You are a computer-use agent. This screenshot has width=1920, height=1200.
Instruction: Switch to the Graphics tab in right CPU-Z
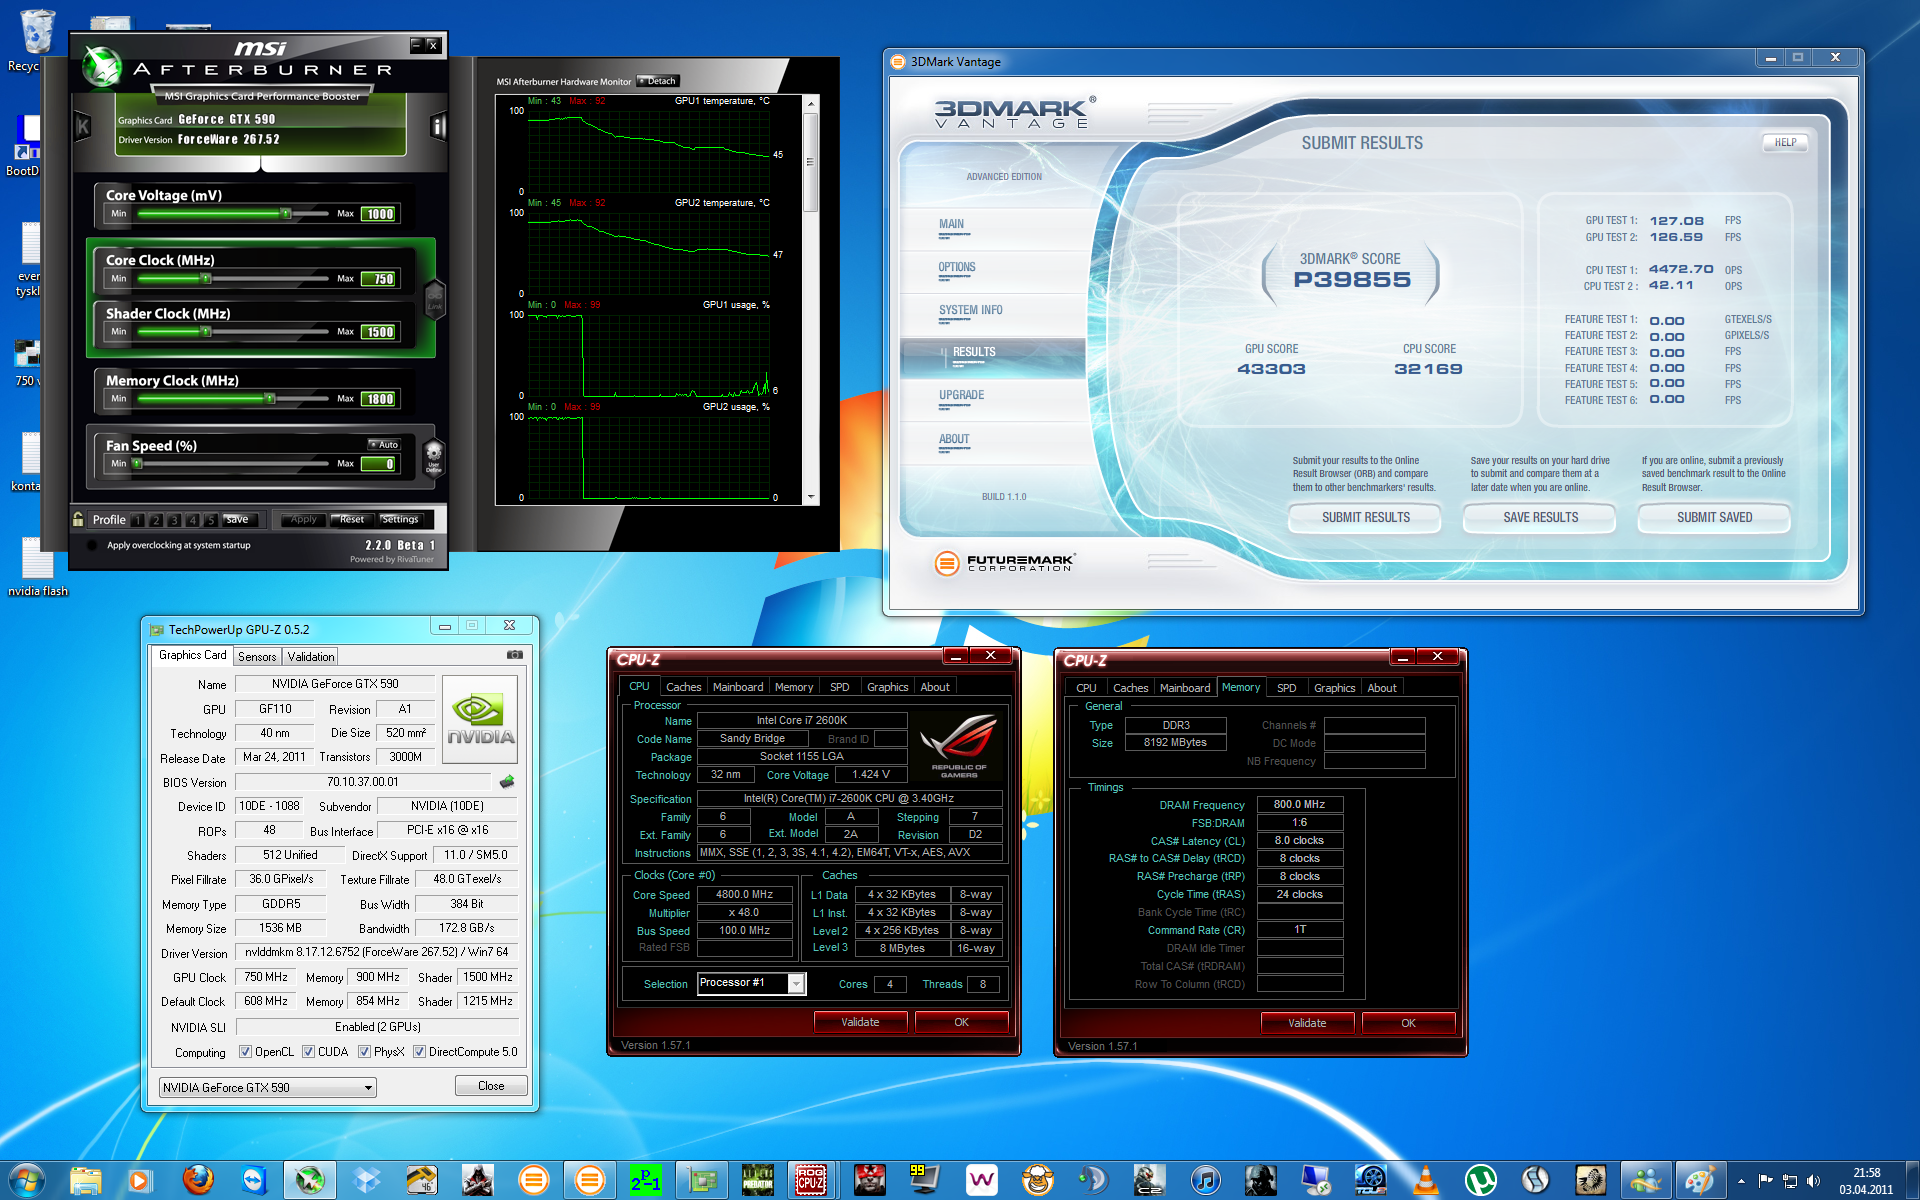point(1334,688)
